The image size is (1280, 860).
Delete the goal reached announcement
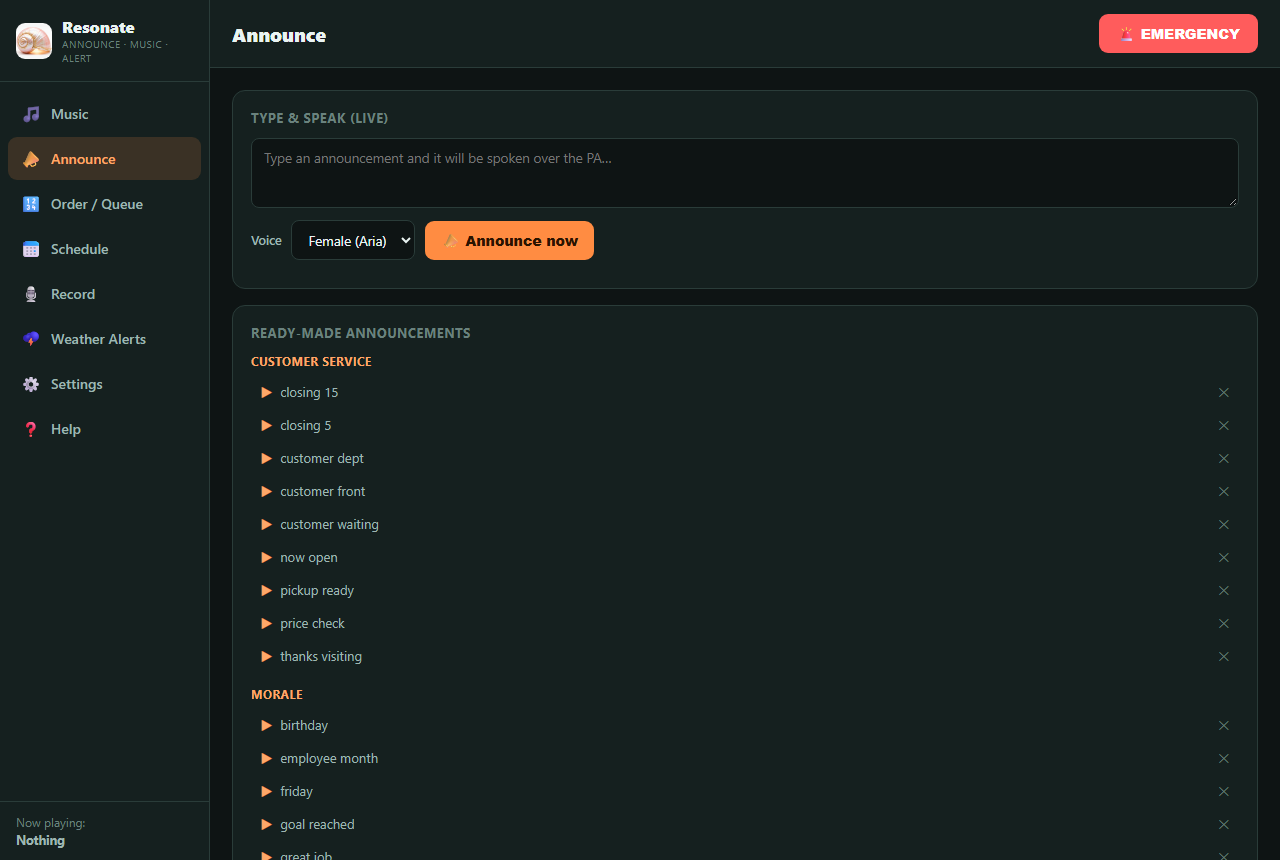tap(1223, 824)
